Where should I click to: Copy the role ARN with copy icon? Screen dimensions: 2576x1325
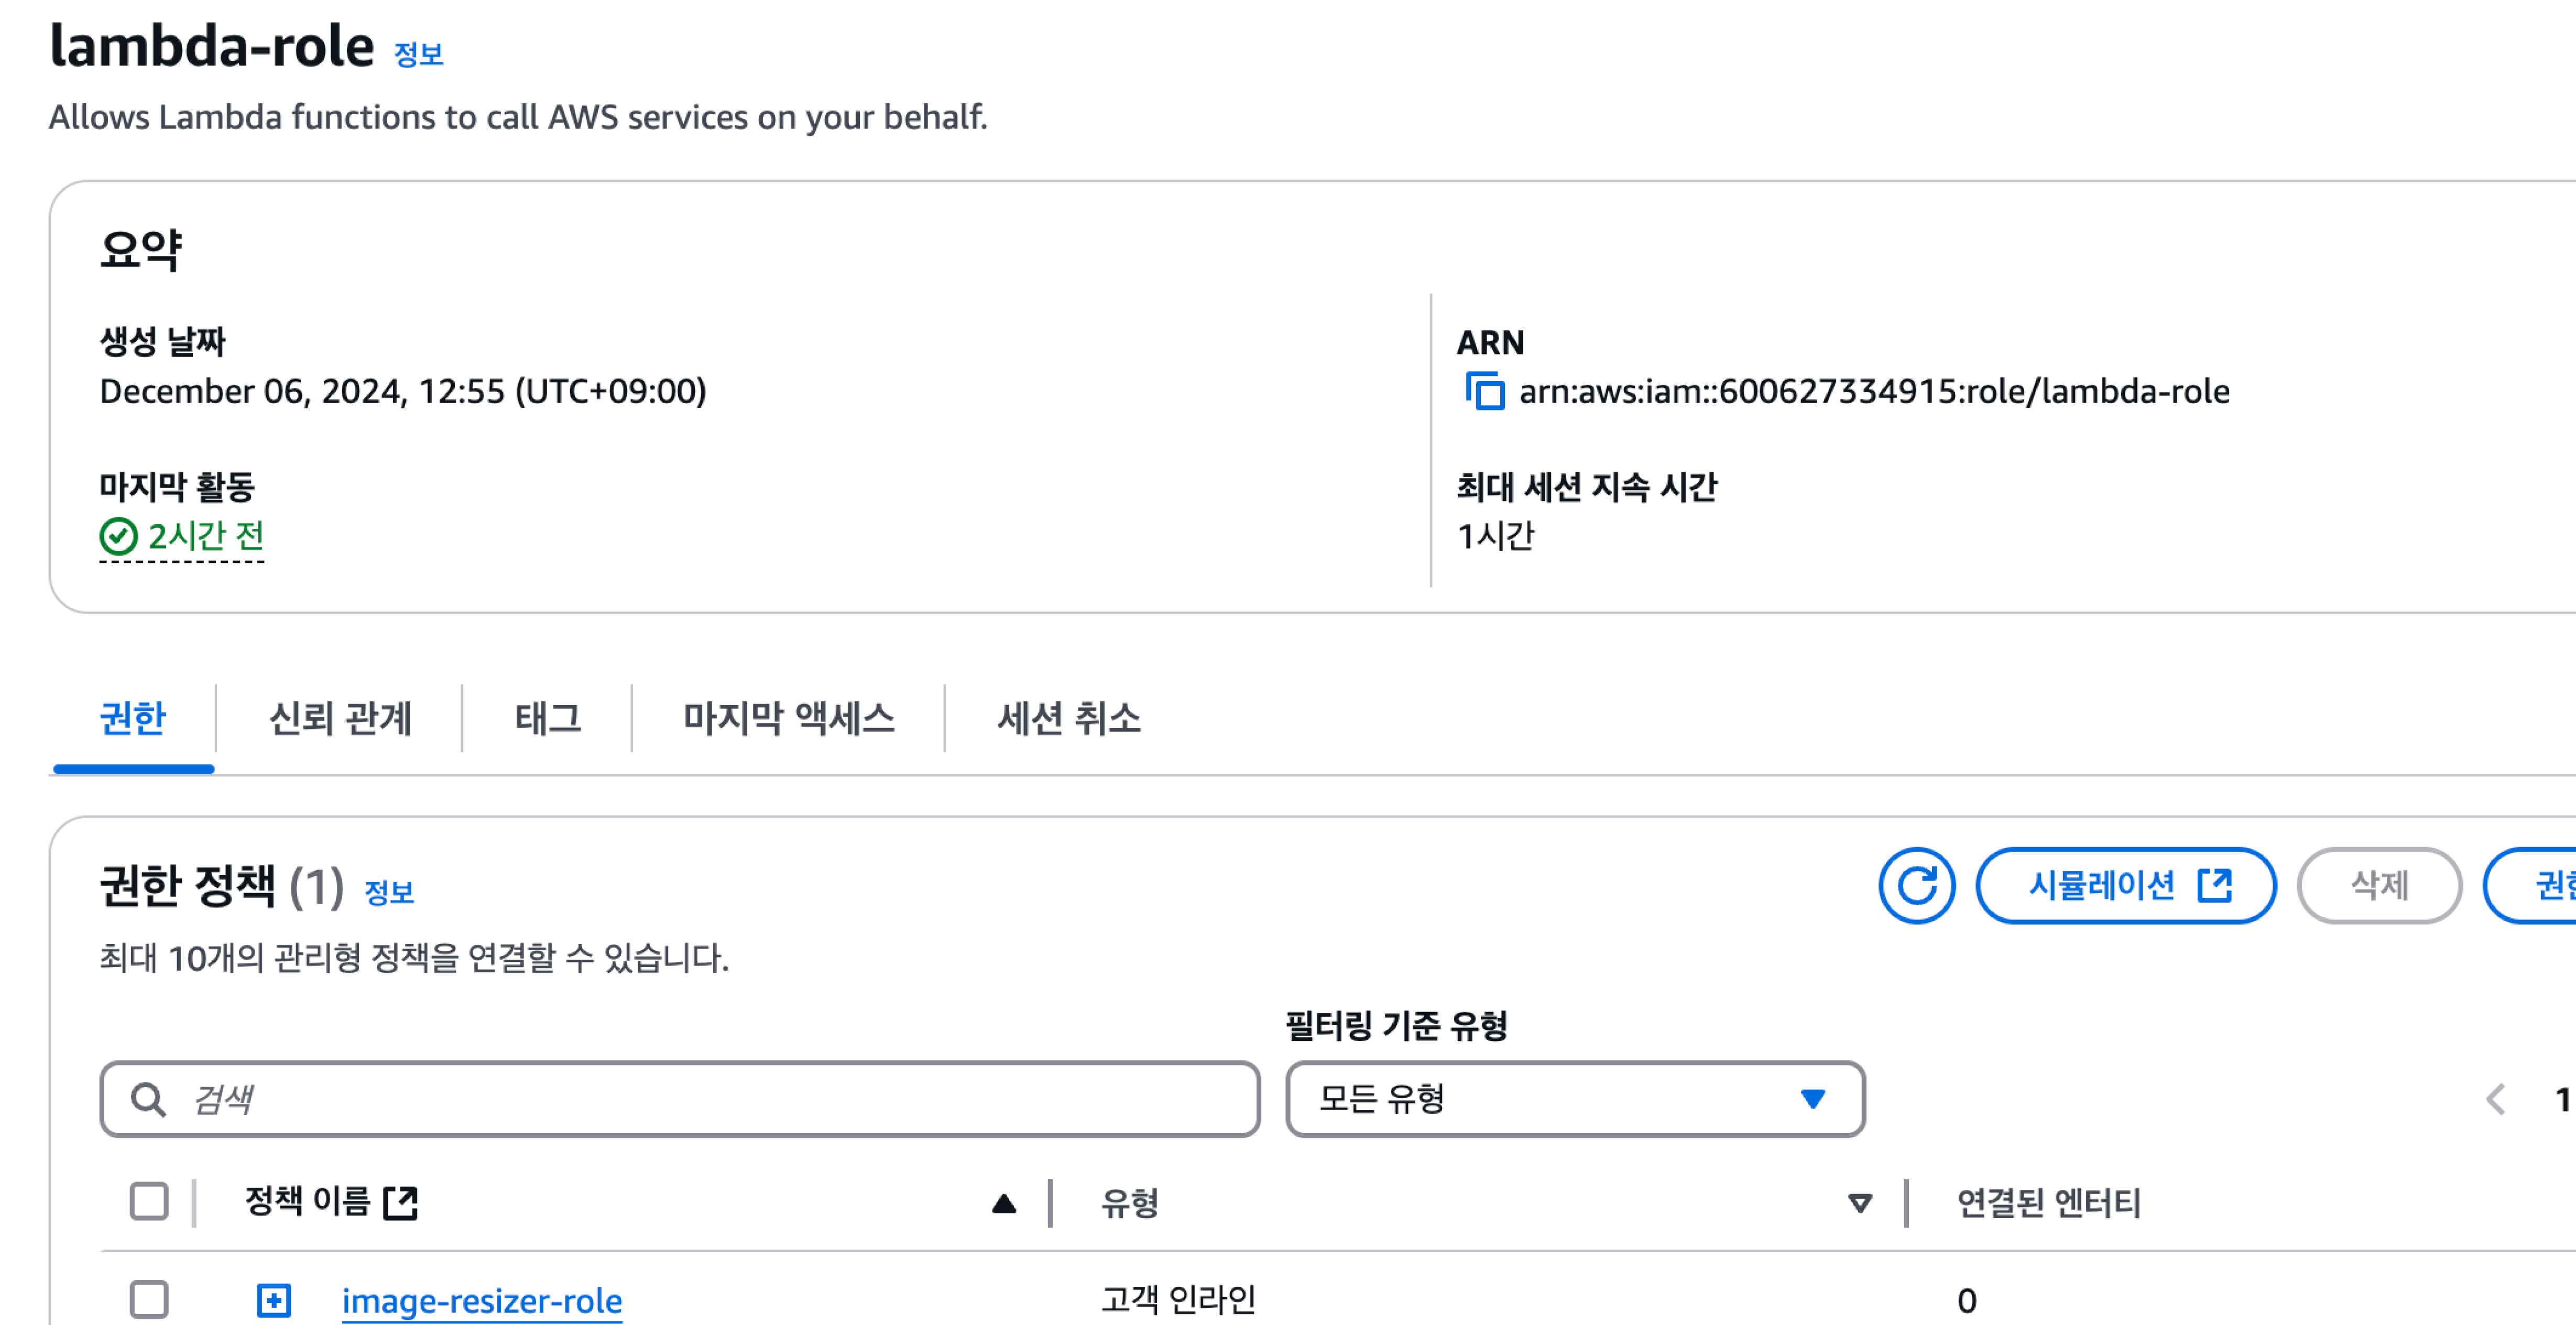point(1485,391)
